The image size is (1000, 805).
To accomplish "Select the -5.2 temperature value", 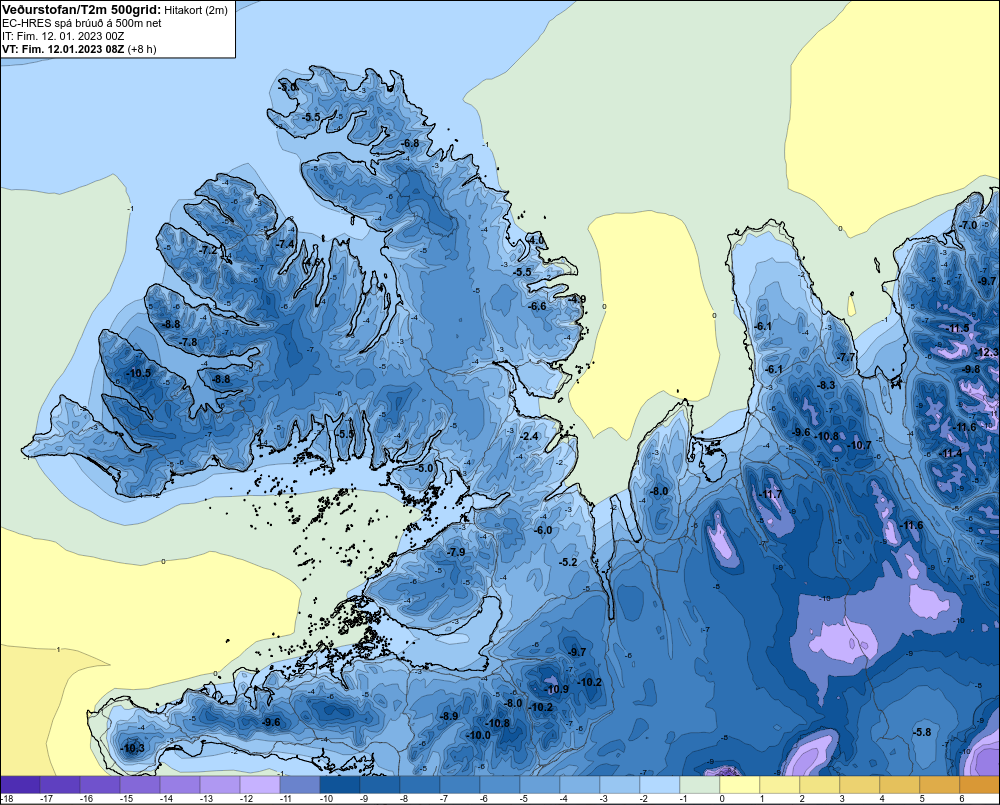I will (x=568, y=562).
